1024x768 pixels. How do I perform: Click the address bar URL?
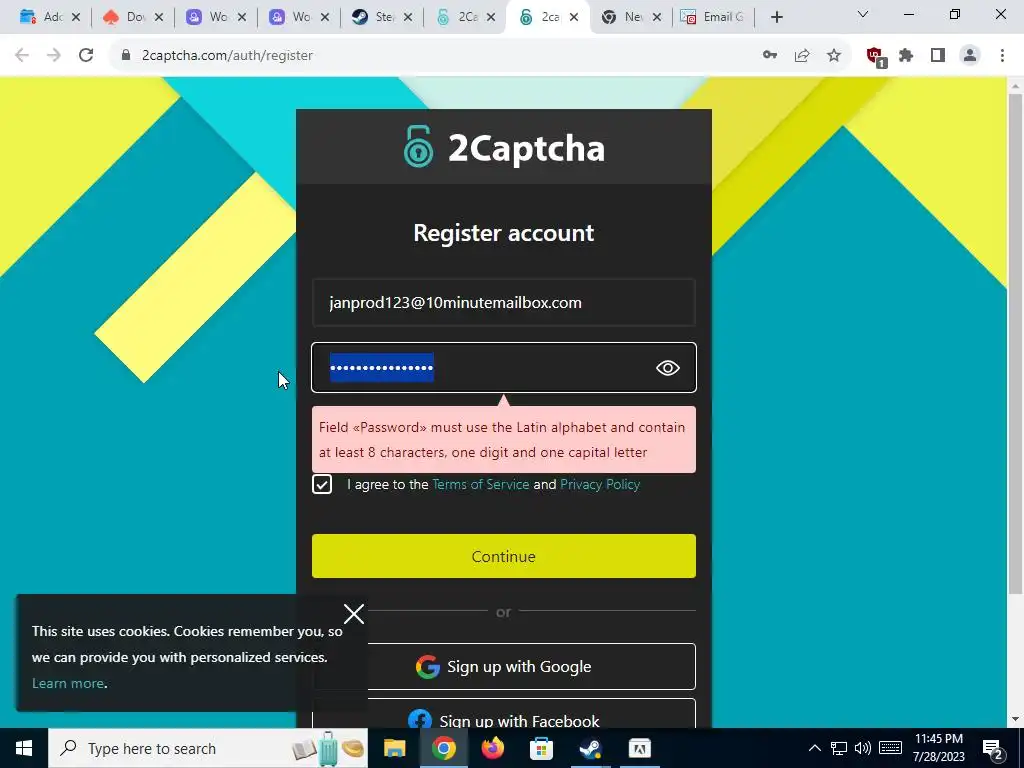coord(227,56)
